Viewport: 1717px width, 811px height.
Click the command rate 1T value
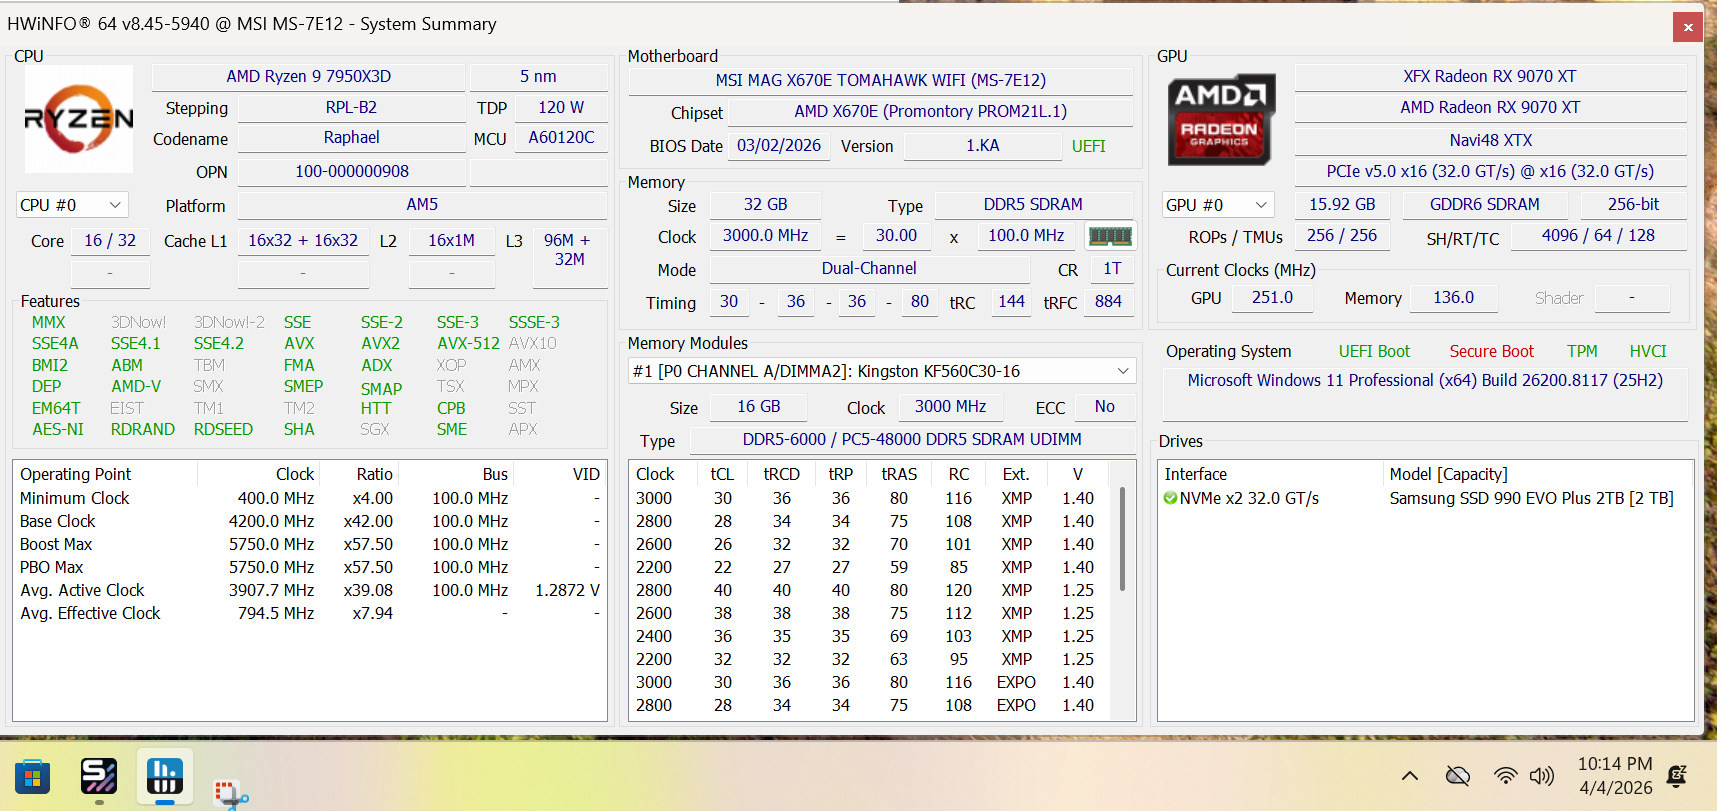(x=1112, y=269)
